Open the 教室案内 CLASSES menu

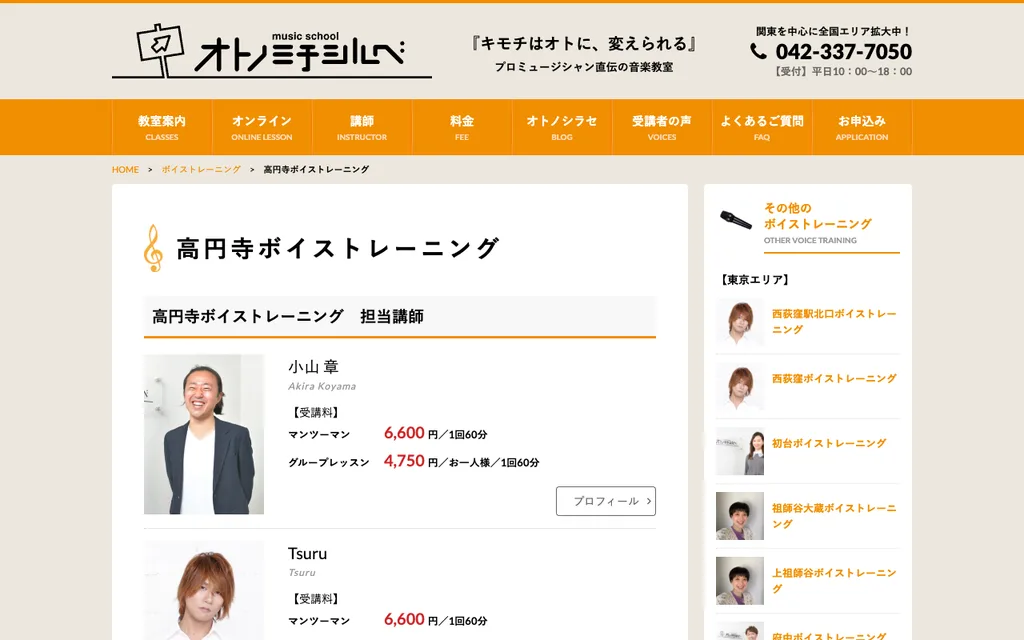[162, 127]
